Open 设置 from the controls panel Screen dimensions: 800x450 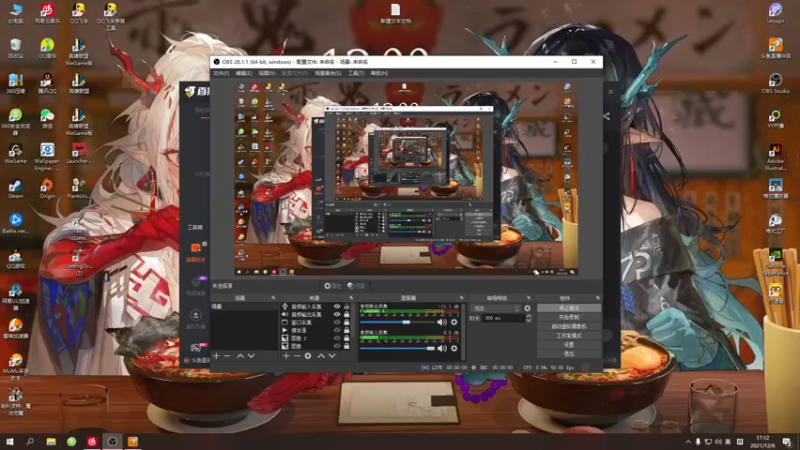tap(568, 345)
